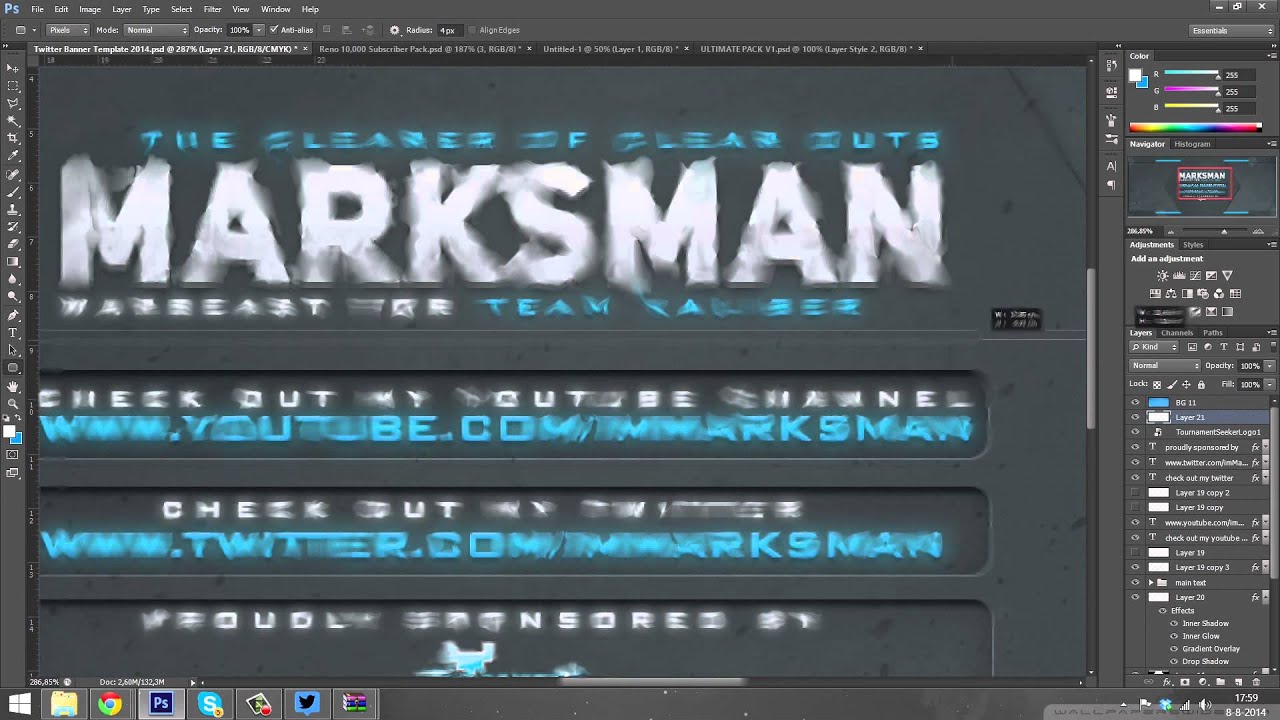Image resolution: width=1280 pixels, height=720 pixels.
Task: Select the Gradient tool
Action: click(13, 261)
